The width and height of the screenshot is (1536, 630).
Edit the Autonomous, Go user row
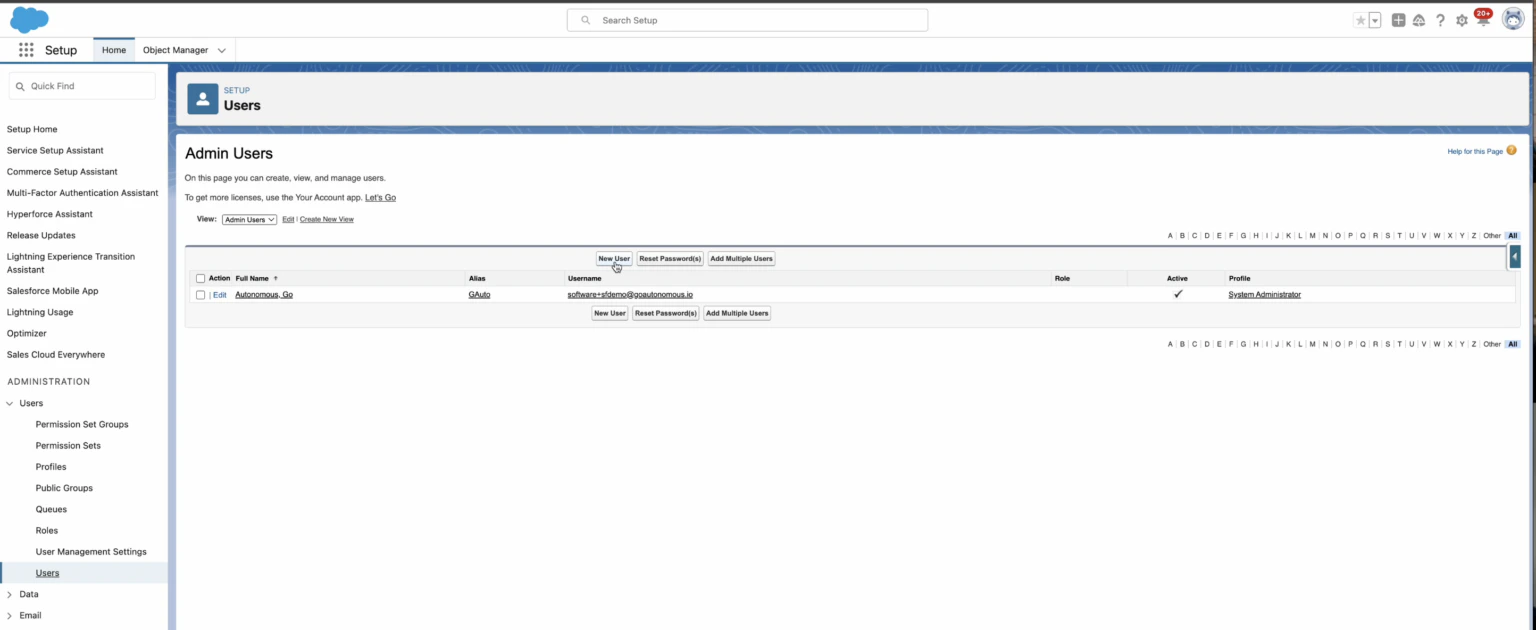coord(220,295)
